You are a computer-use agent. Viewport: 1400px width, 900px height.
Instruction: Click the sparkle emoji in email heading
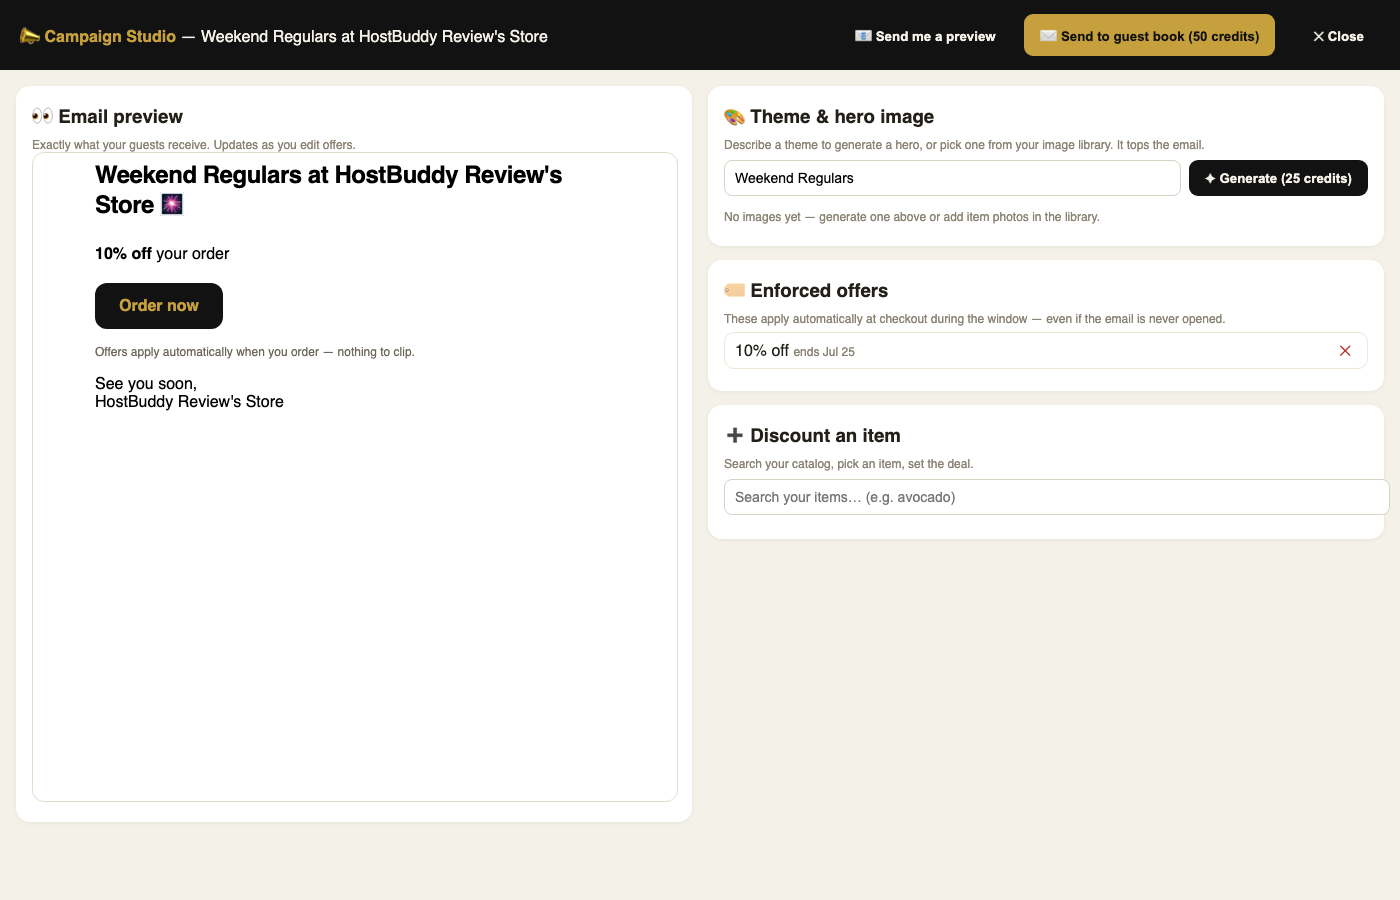(172, 205)
